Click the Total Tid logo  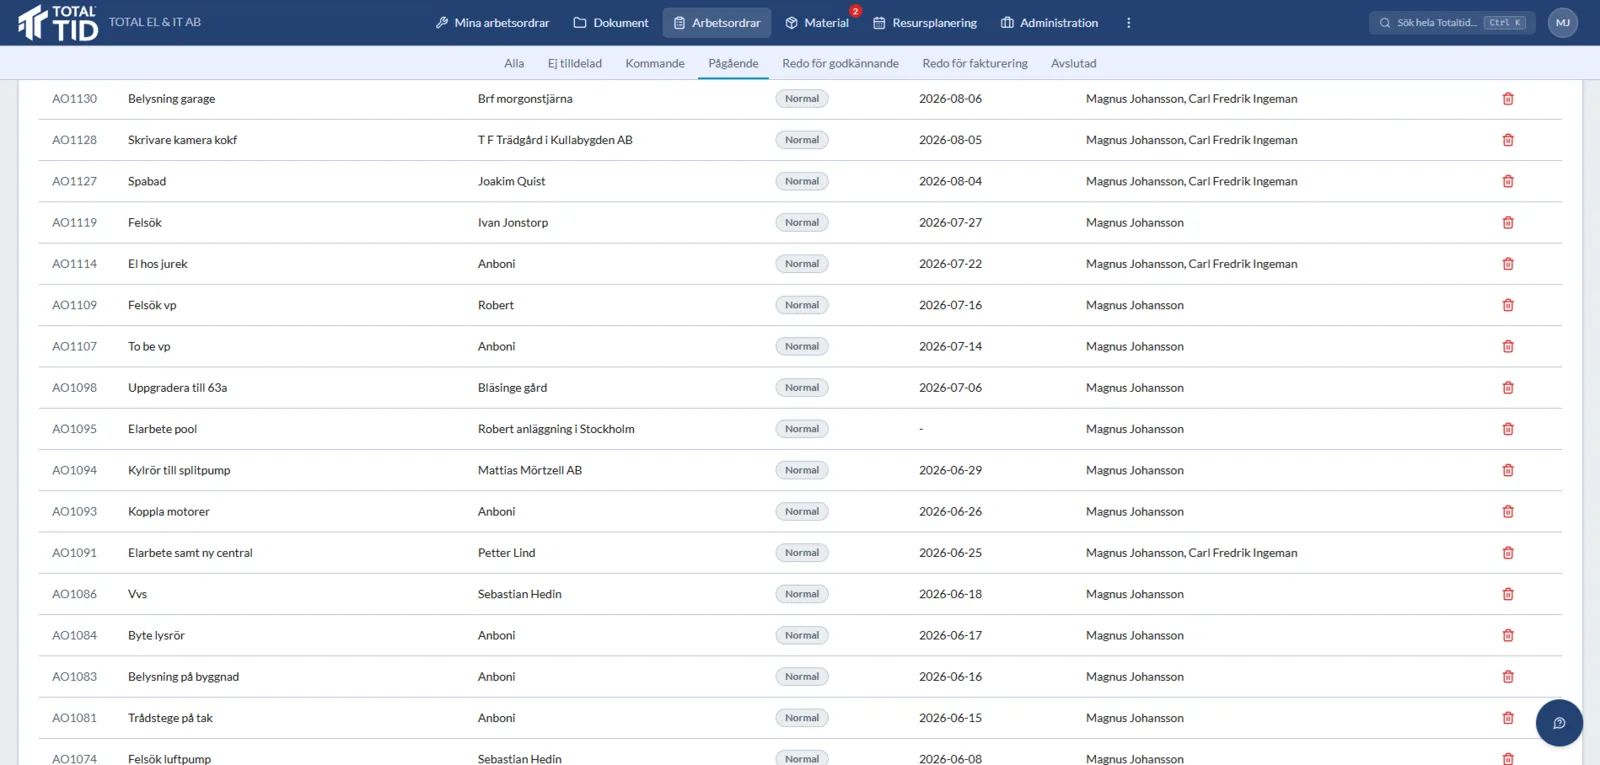(x=58, y=23)
